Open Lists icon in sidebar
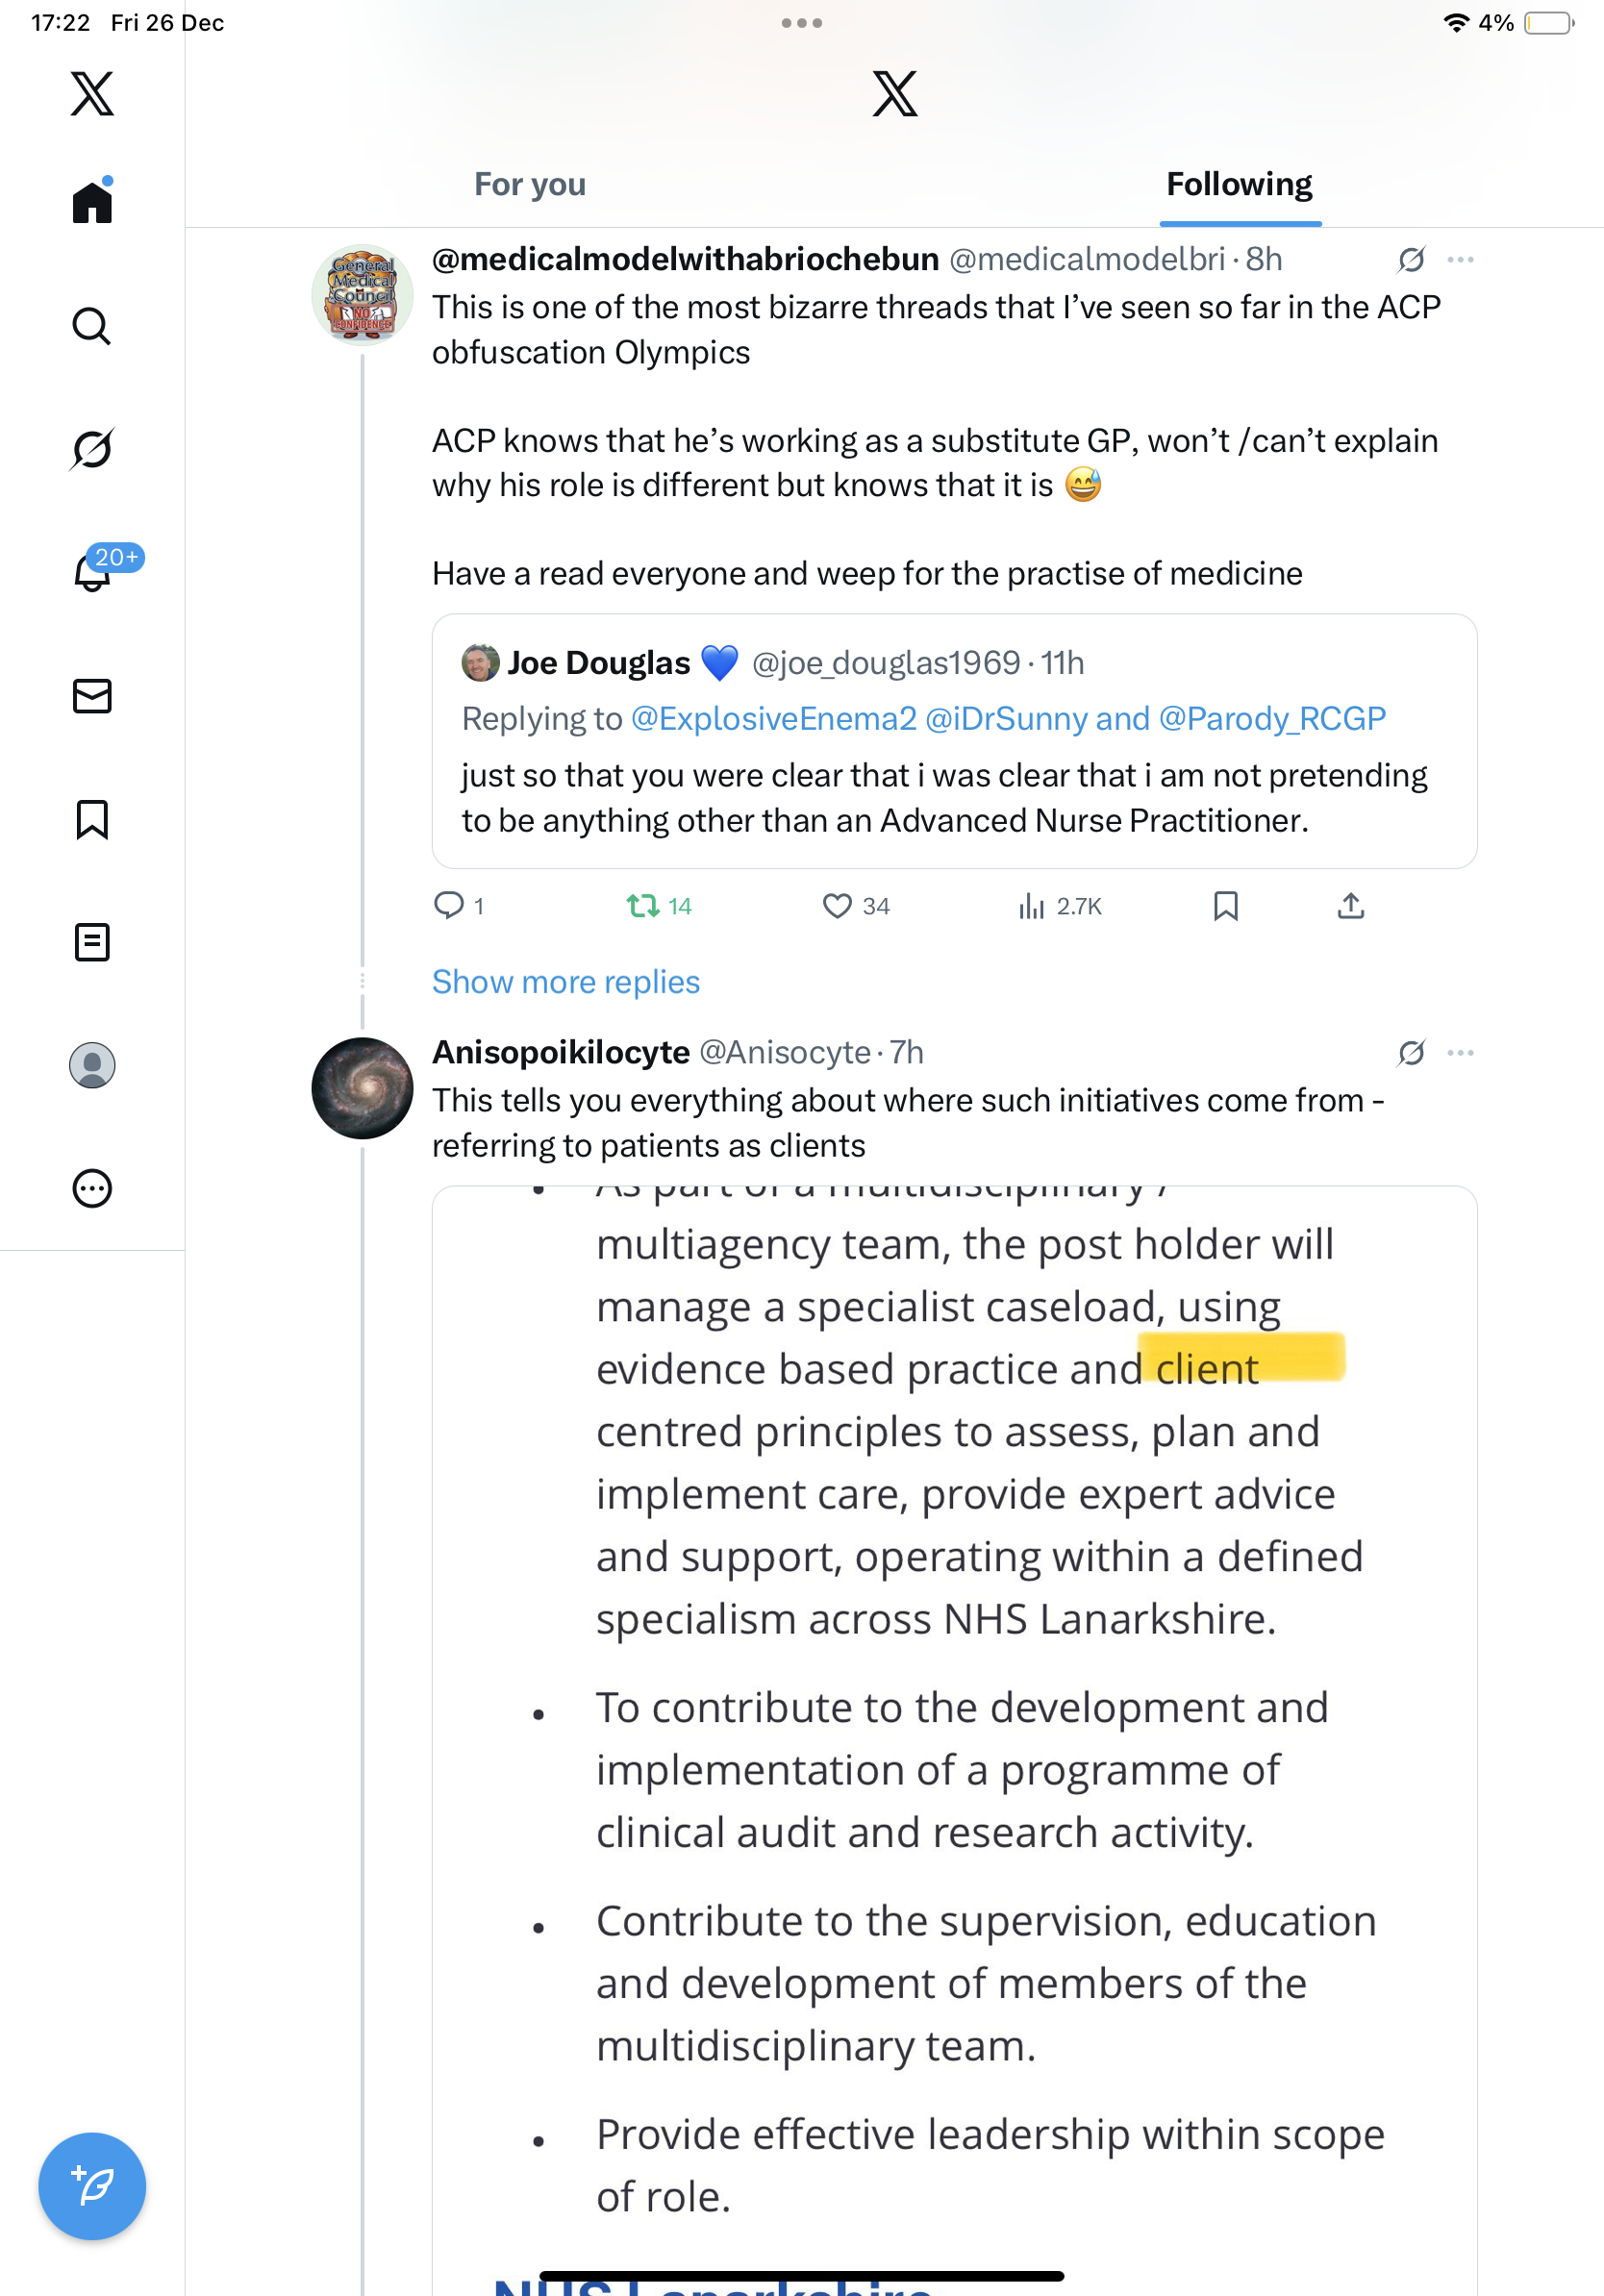The height and width of the screenshot is (2296, 1604). [x=92, y=942]
